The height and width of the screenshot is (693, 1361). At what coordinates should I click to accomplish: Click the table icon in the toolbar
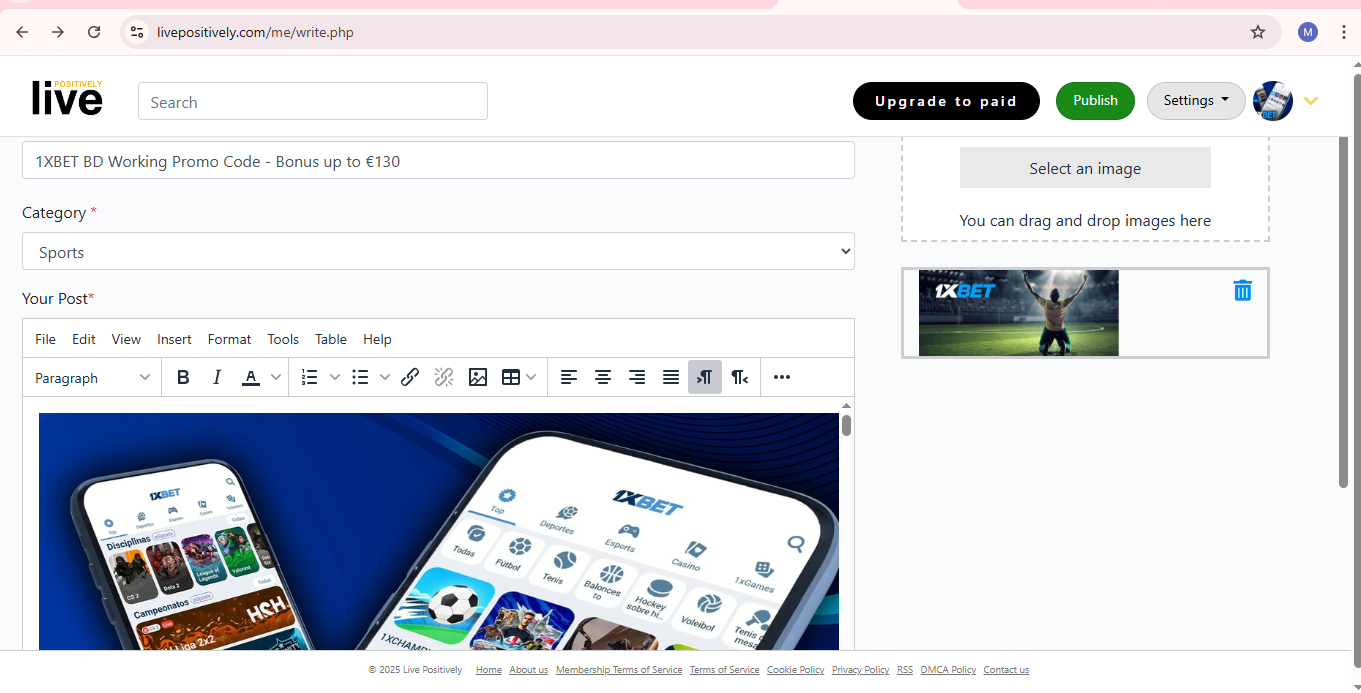pos(511,377)
